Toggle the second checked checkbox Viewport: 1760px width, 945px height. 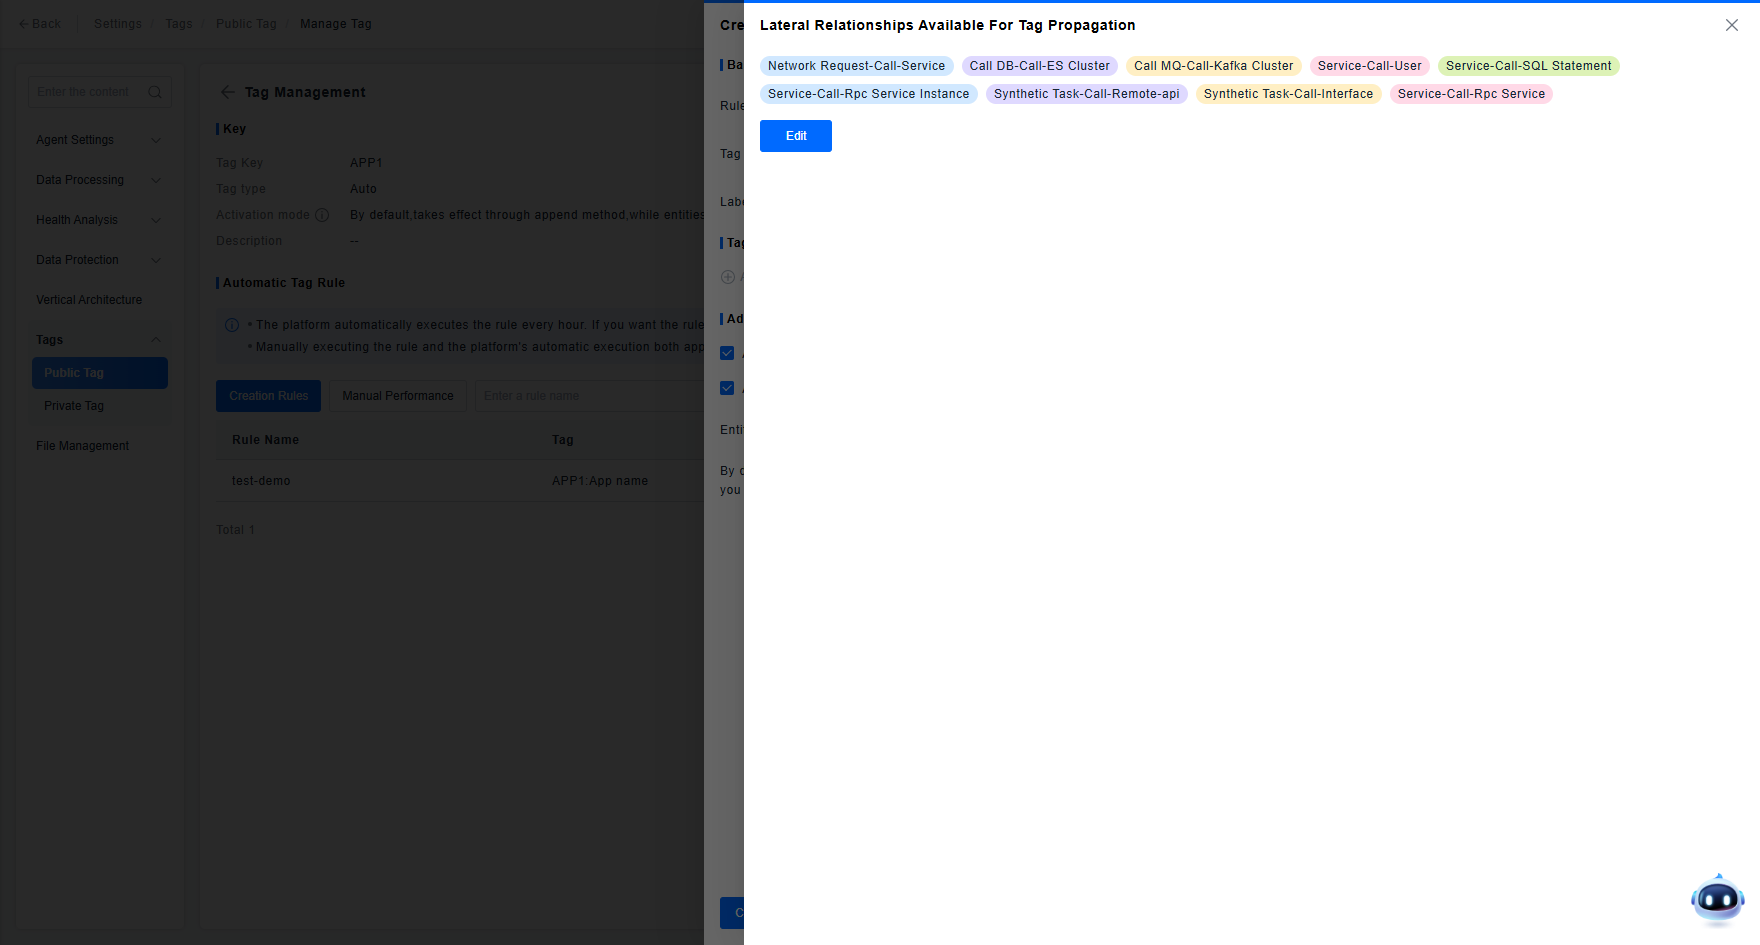point(727,388)
